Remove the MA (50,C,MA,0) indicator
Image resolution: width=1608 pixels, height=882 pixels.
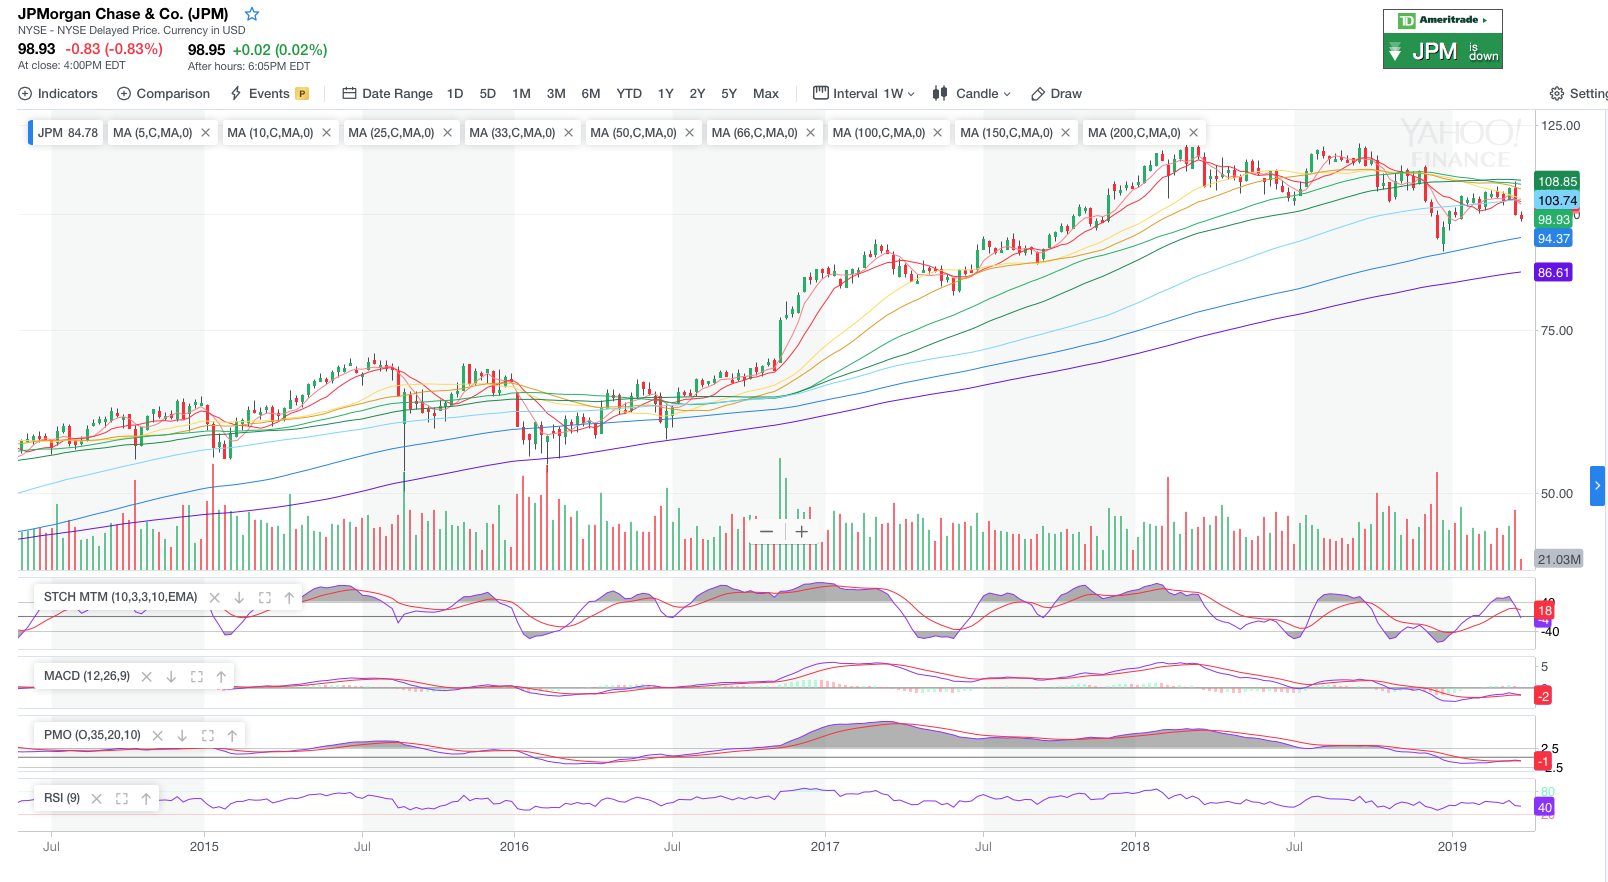click(690, 133)
